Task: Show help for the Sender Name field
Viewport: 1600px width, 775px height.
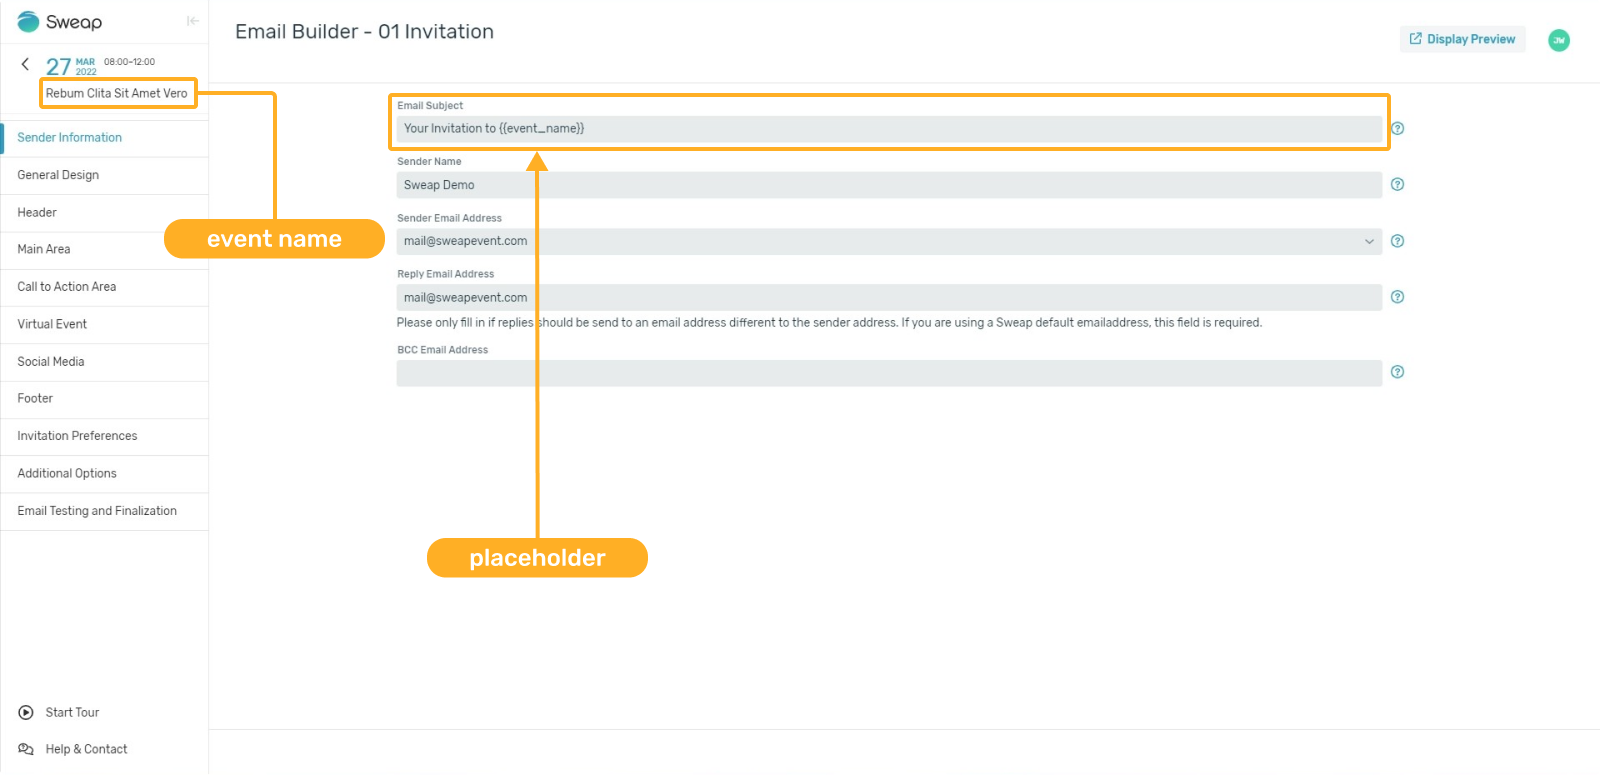Action: (x=1398, y=184)
